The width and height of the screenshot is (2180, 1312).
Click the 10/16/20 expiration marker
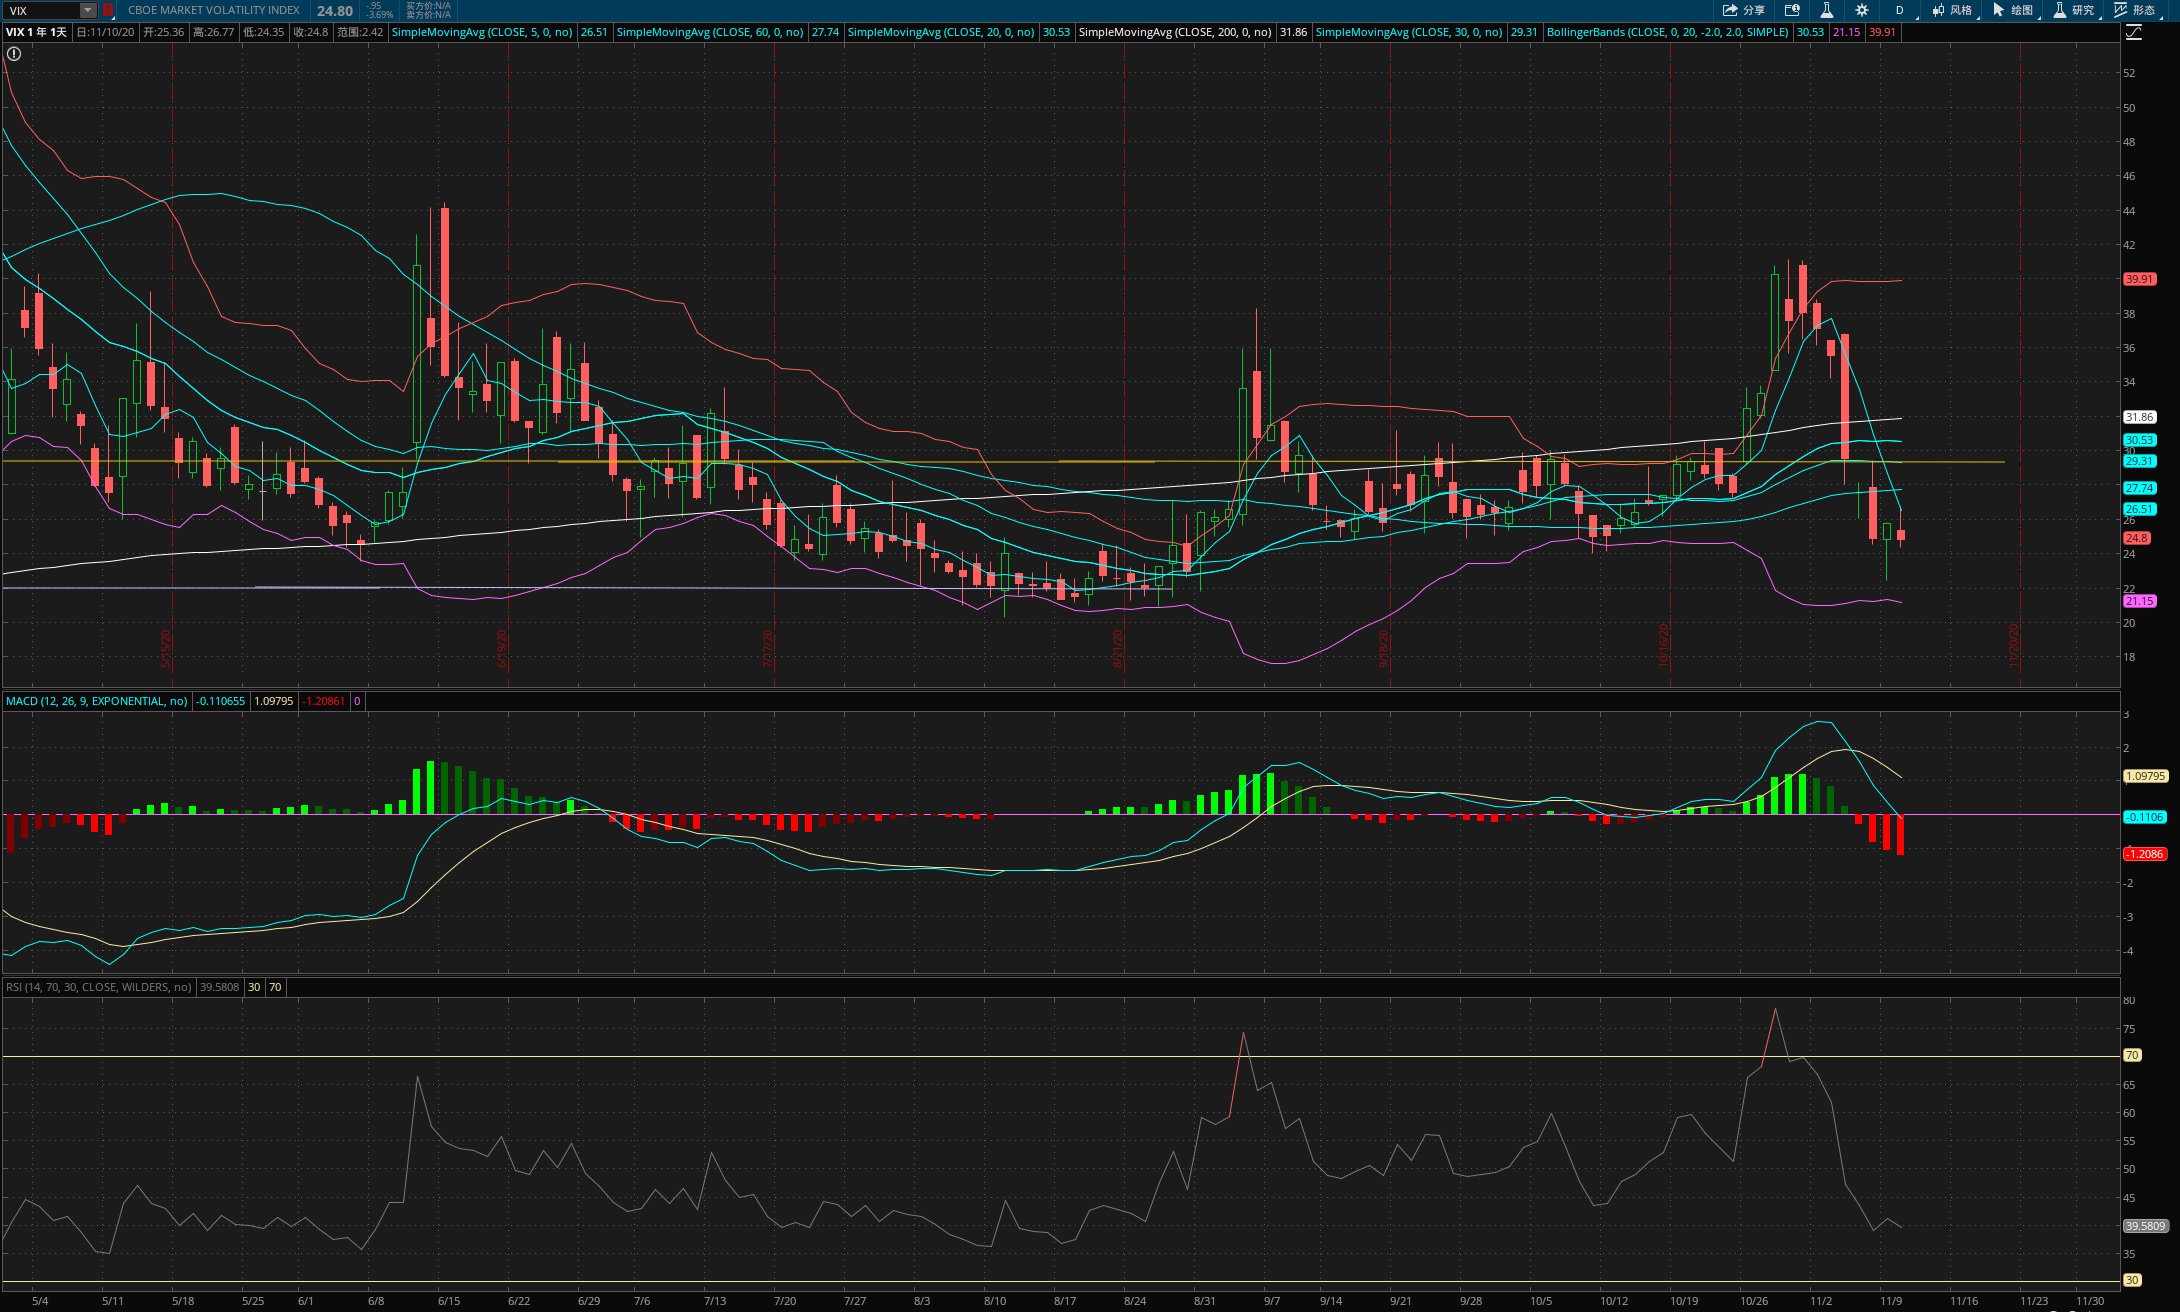point(1664,645)
